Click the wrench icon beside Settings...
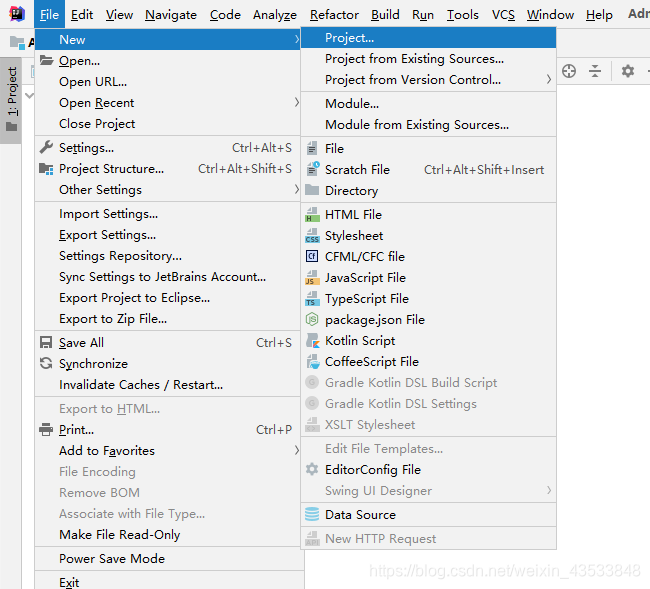Screen dimensions: 650x589 tap(46, 147)
